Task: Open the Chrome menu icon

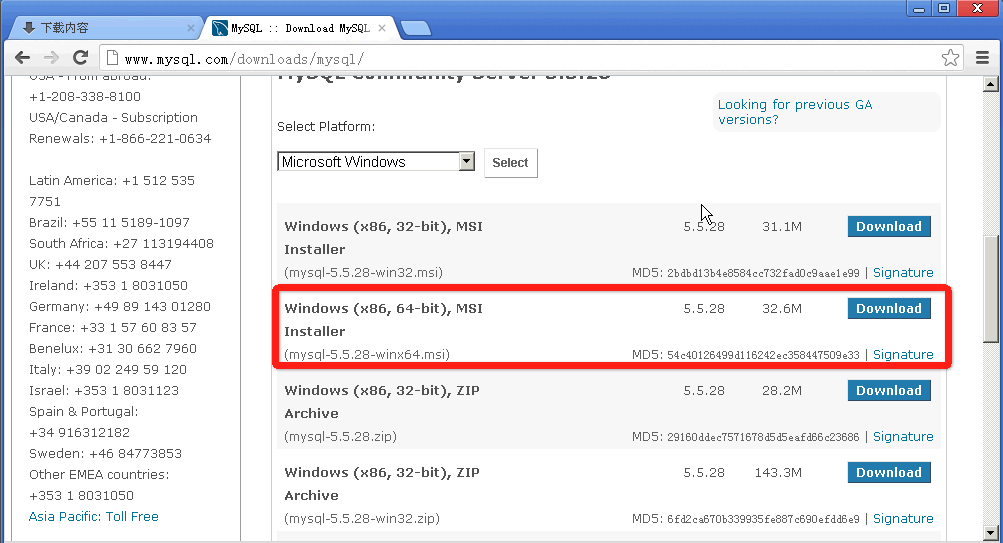Action: (982, 58)
